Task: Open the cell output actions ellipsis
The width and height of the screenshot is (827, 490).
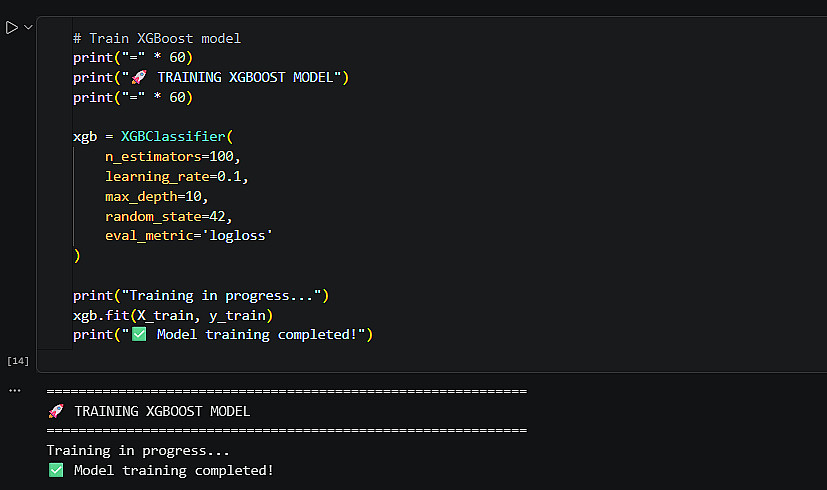Action: coord(14,390)
